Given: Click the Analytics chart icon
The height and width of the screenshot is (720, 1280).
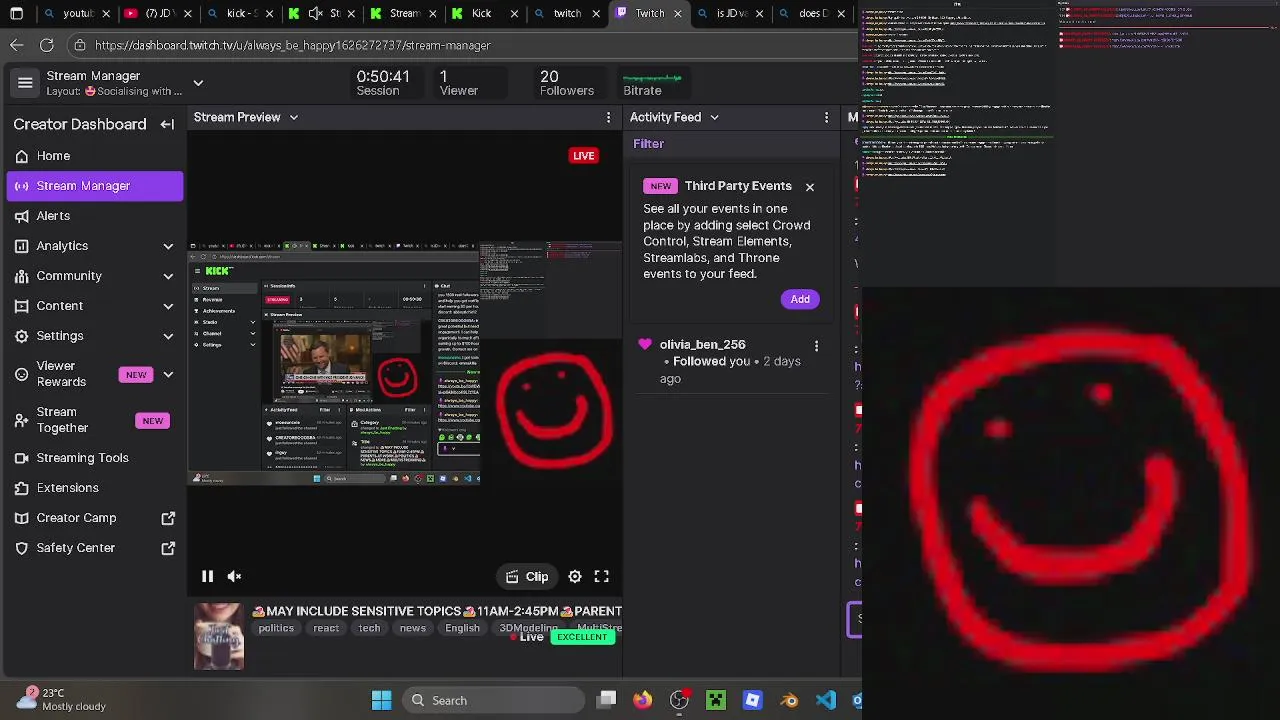Looking at the screenshot, I should coord(22,246).
